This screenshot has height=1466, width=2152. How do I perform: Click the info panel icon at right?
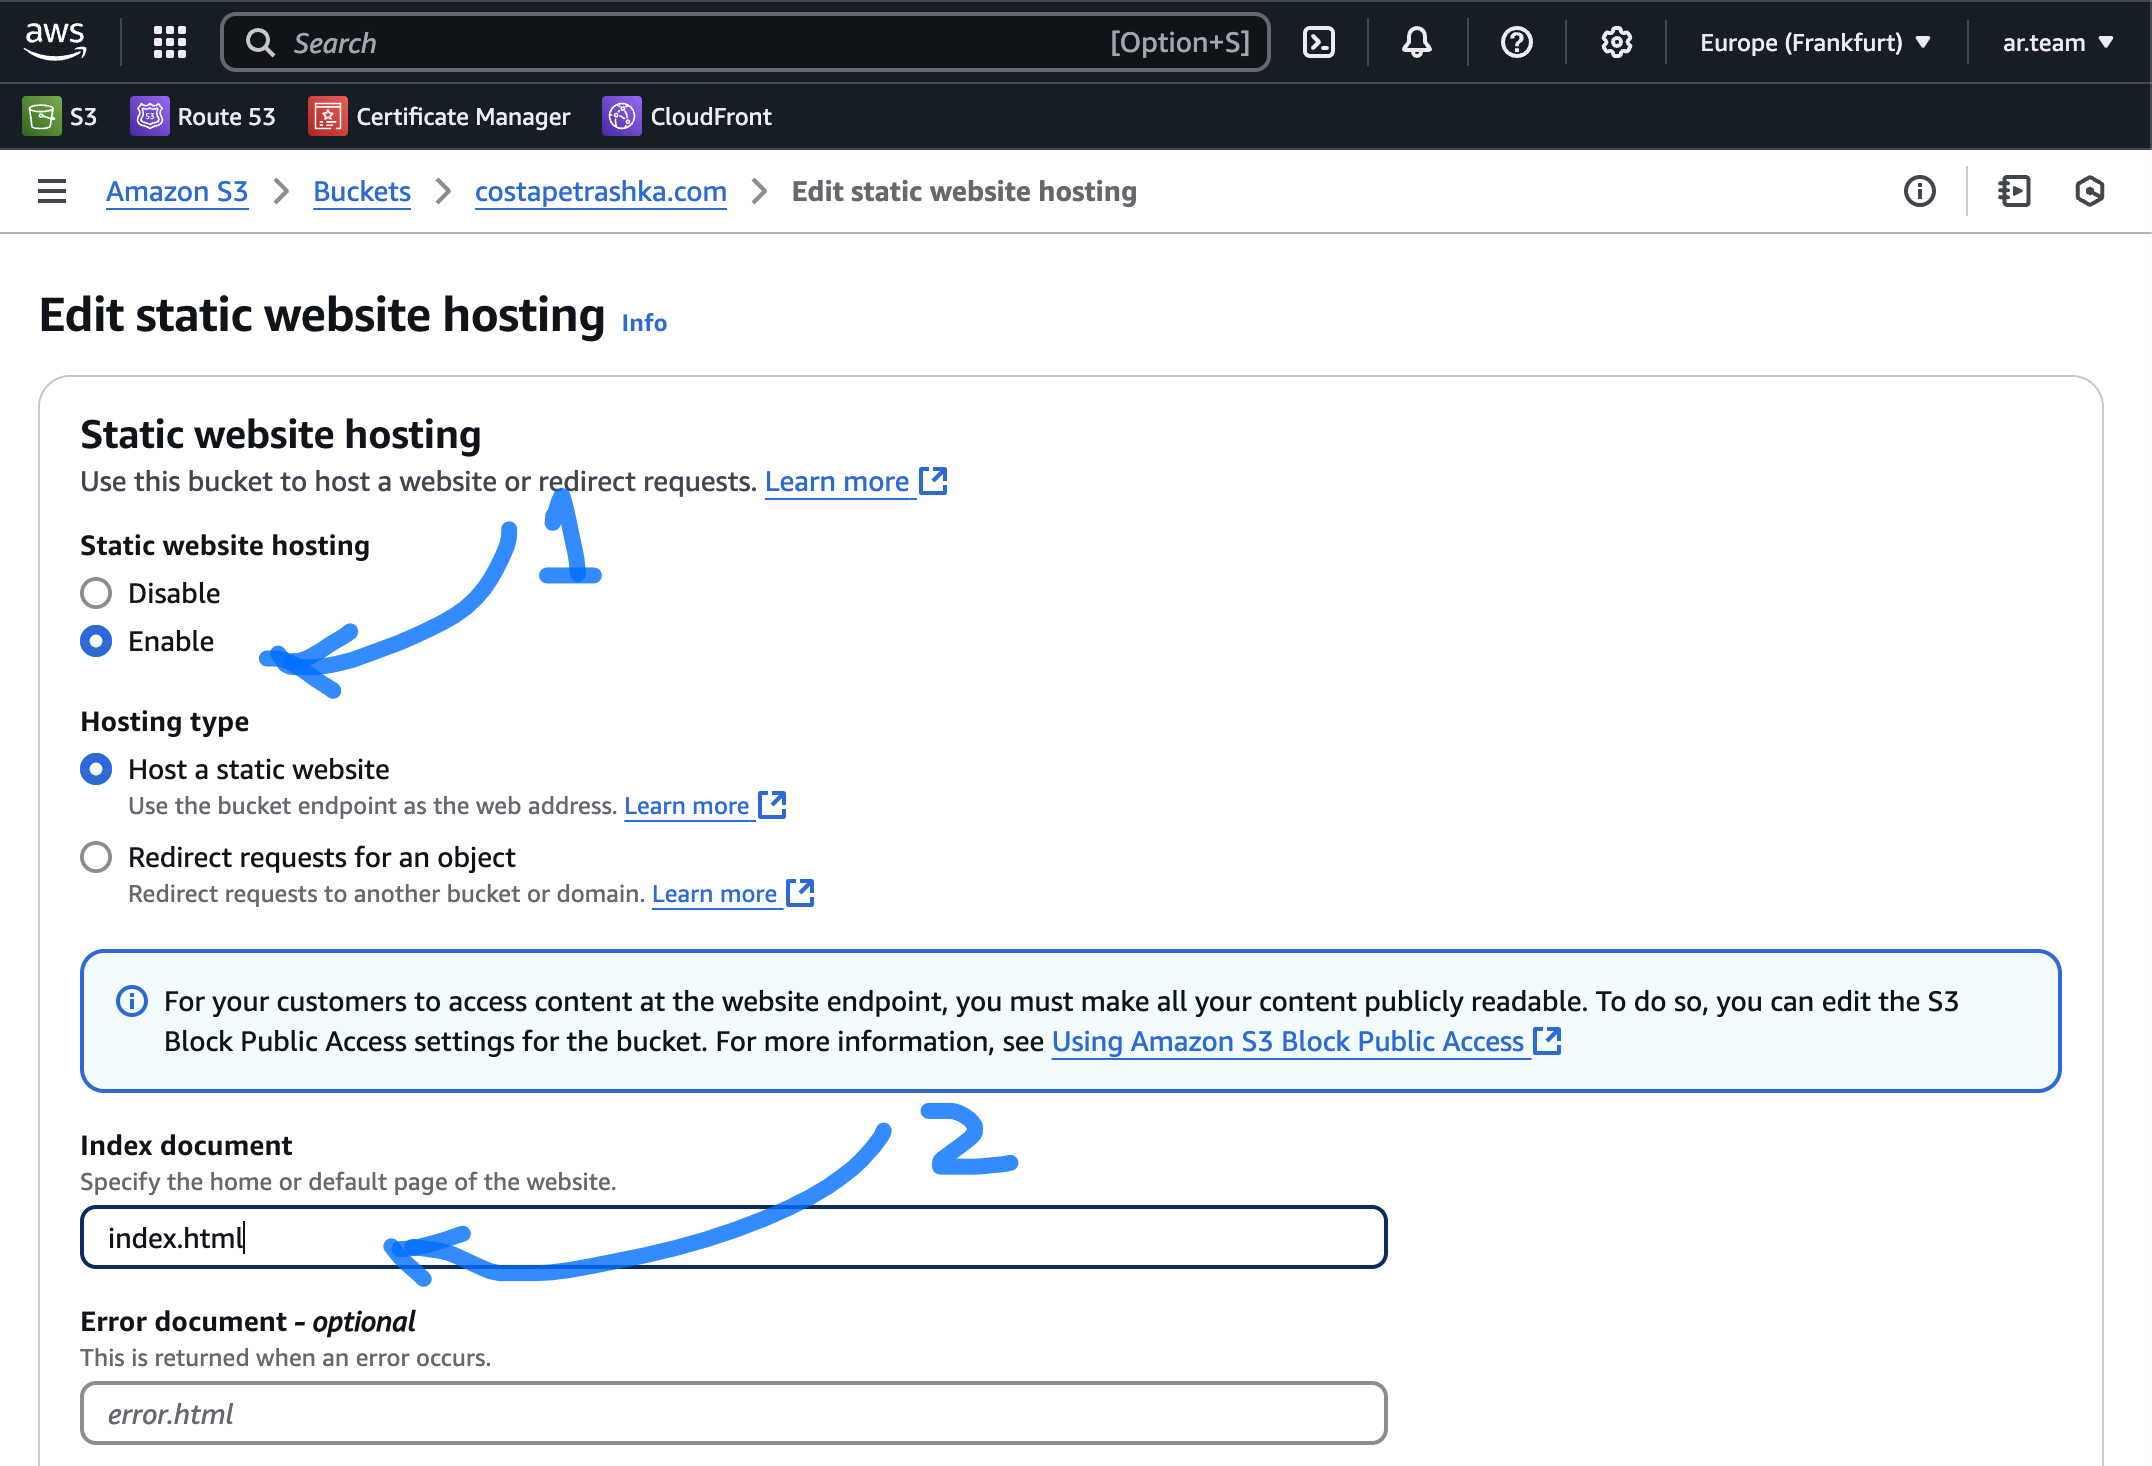pos(1919,191)
